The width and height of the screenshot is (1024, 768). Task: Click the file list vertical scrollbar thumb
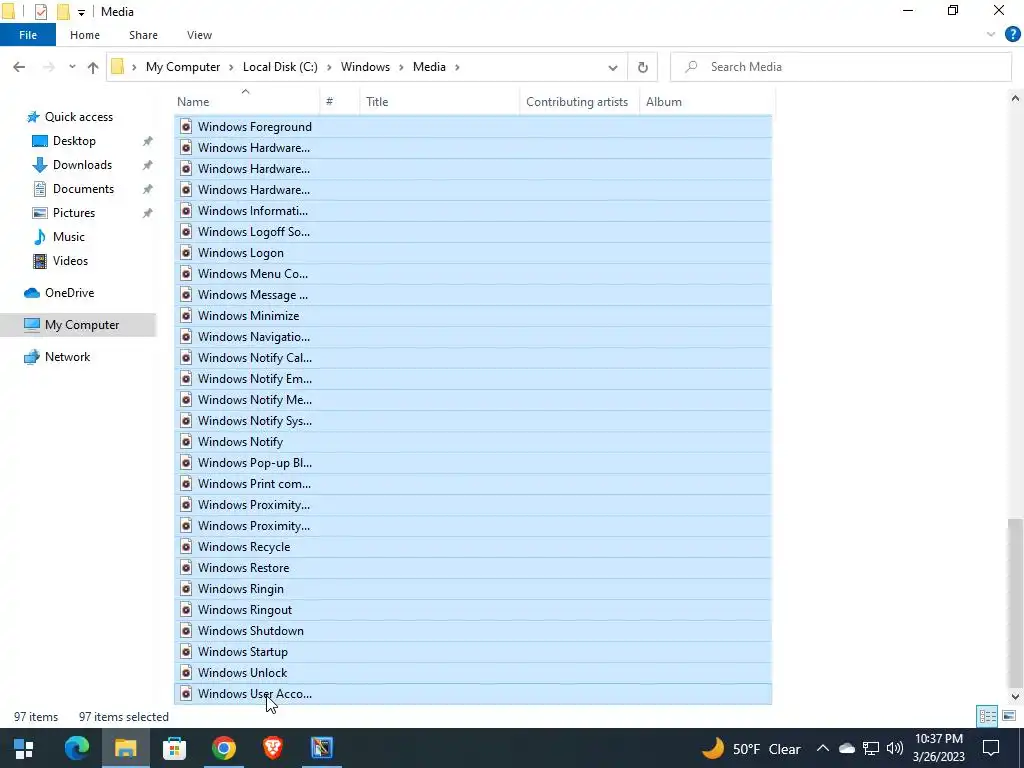click(x=1015, y=601)
